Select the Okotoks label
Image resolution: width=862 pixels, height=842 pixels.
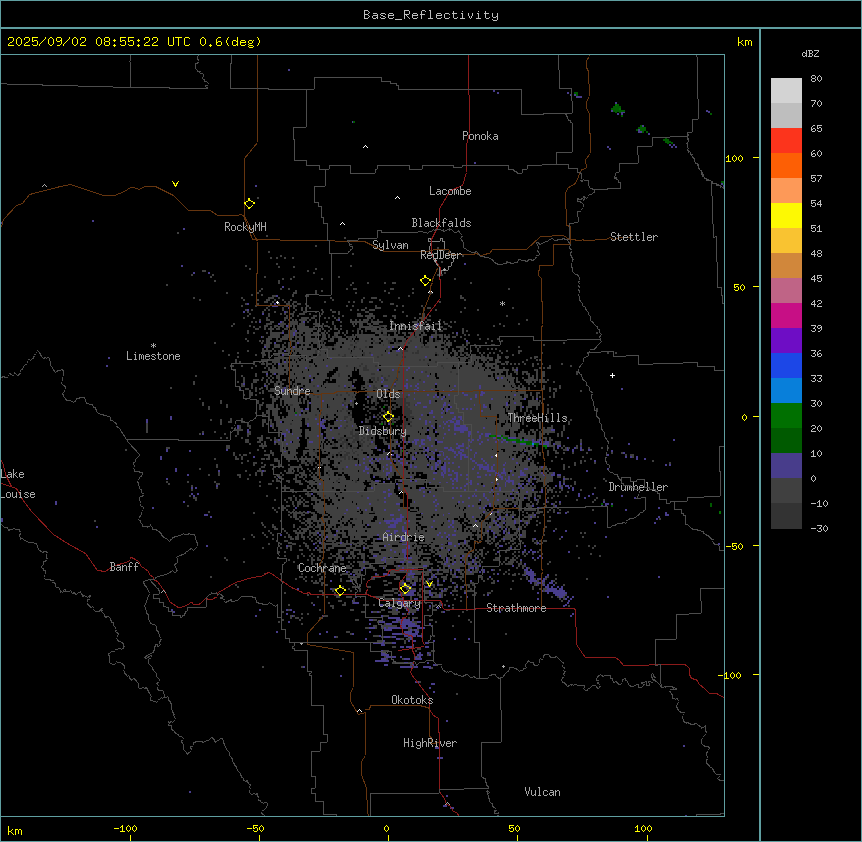click(412, 700)
